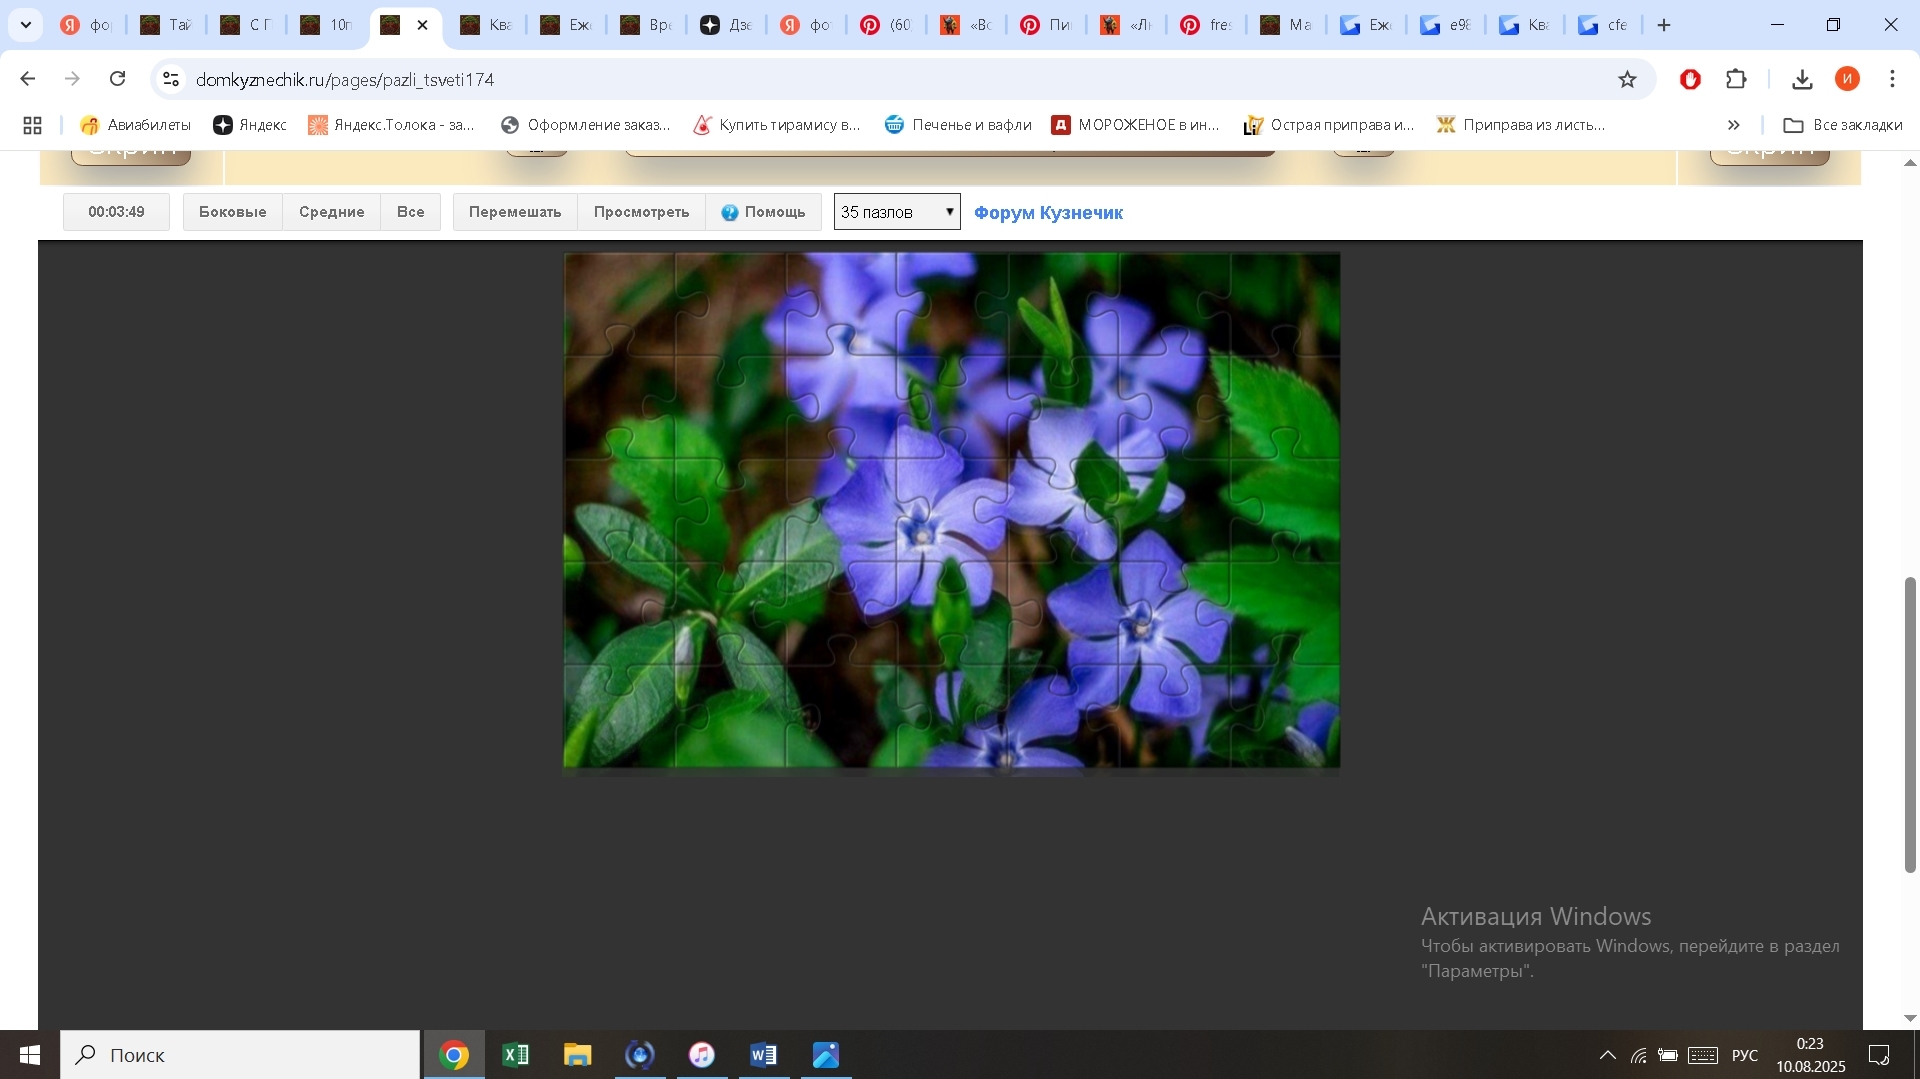View site information icon in address bar

pos(171,79)
